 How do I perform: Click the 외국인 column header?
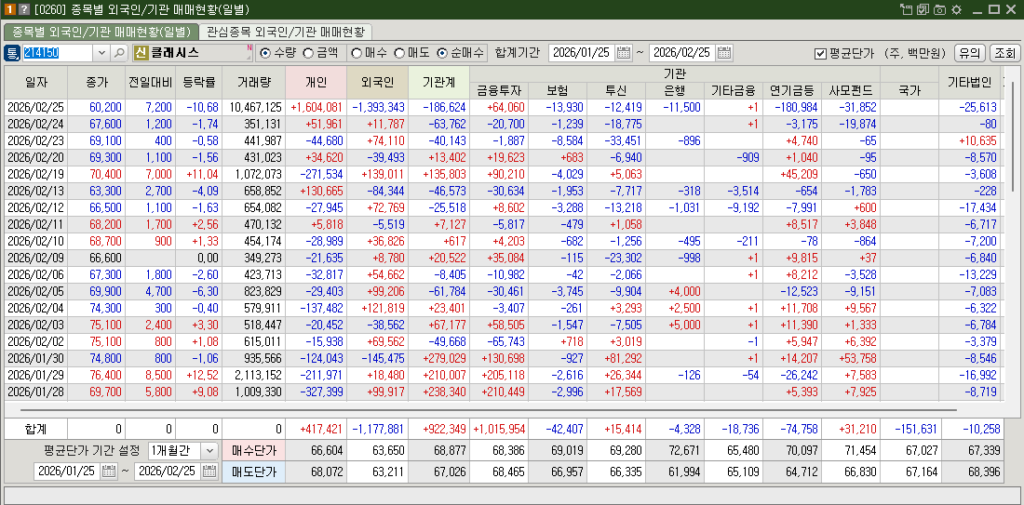click(x=377, y=82)
